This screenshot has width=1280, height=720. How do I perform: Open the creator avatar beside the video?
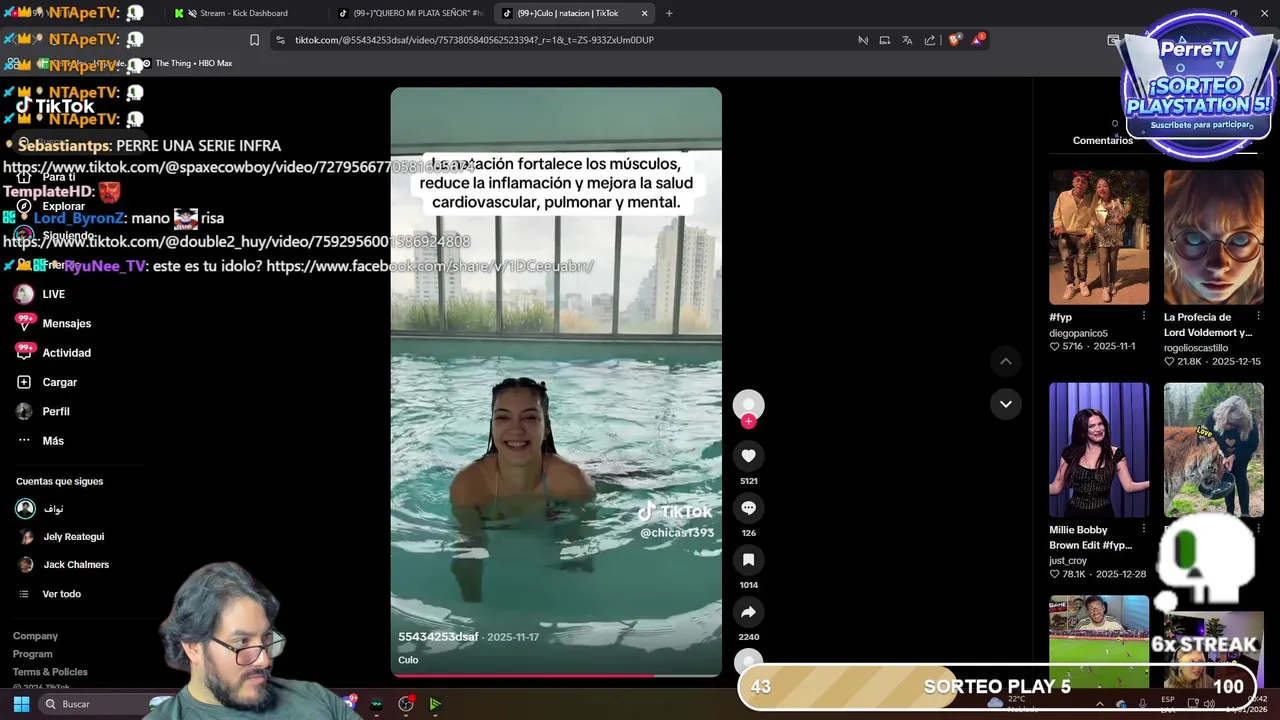pyautogui.click(x=748, y=405)
